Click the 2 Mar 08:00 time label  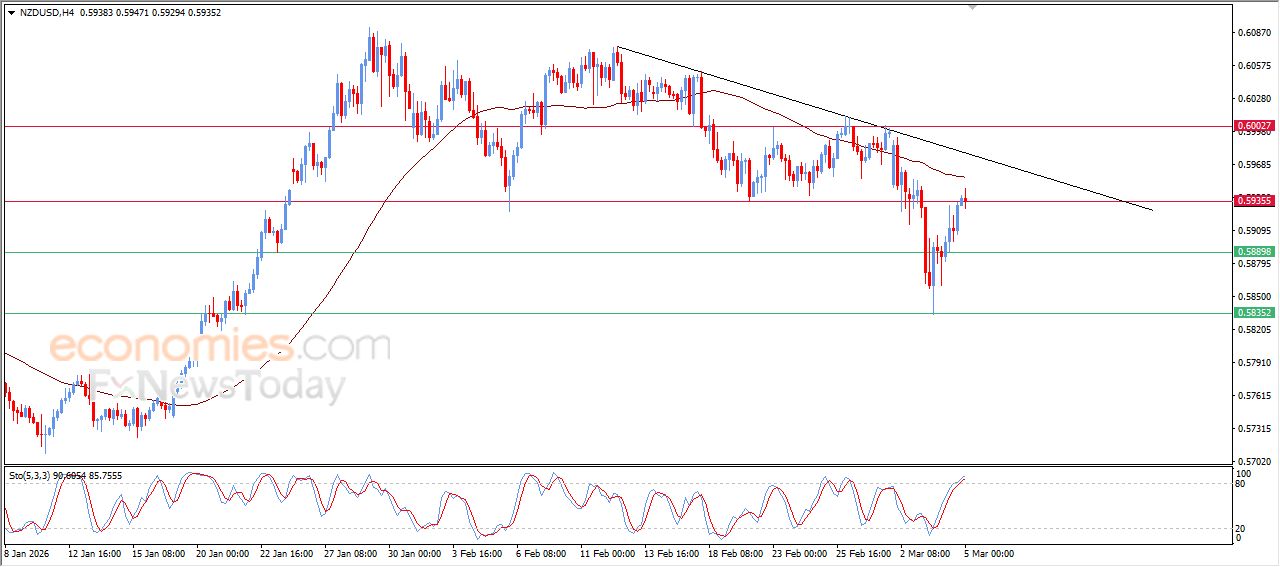(924, 552)
